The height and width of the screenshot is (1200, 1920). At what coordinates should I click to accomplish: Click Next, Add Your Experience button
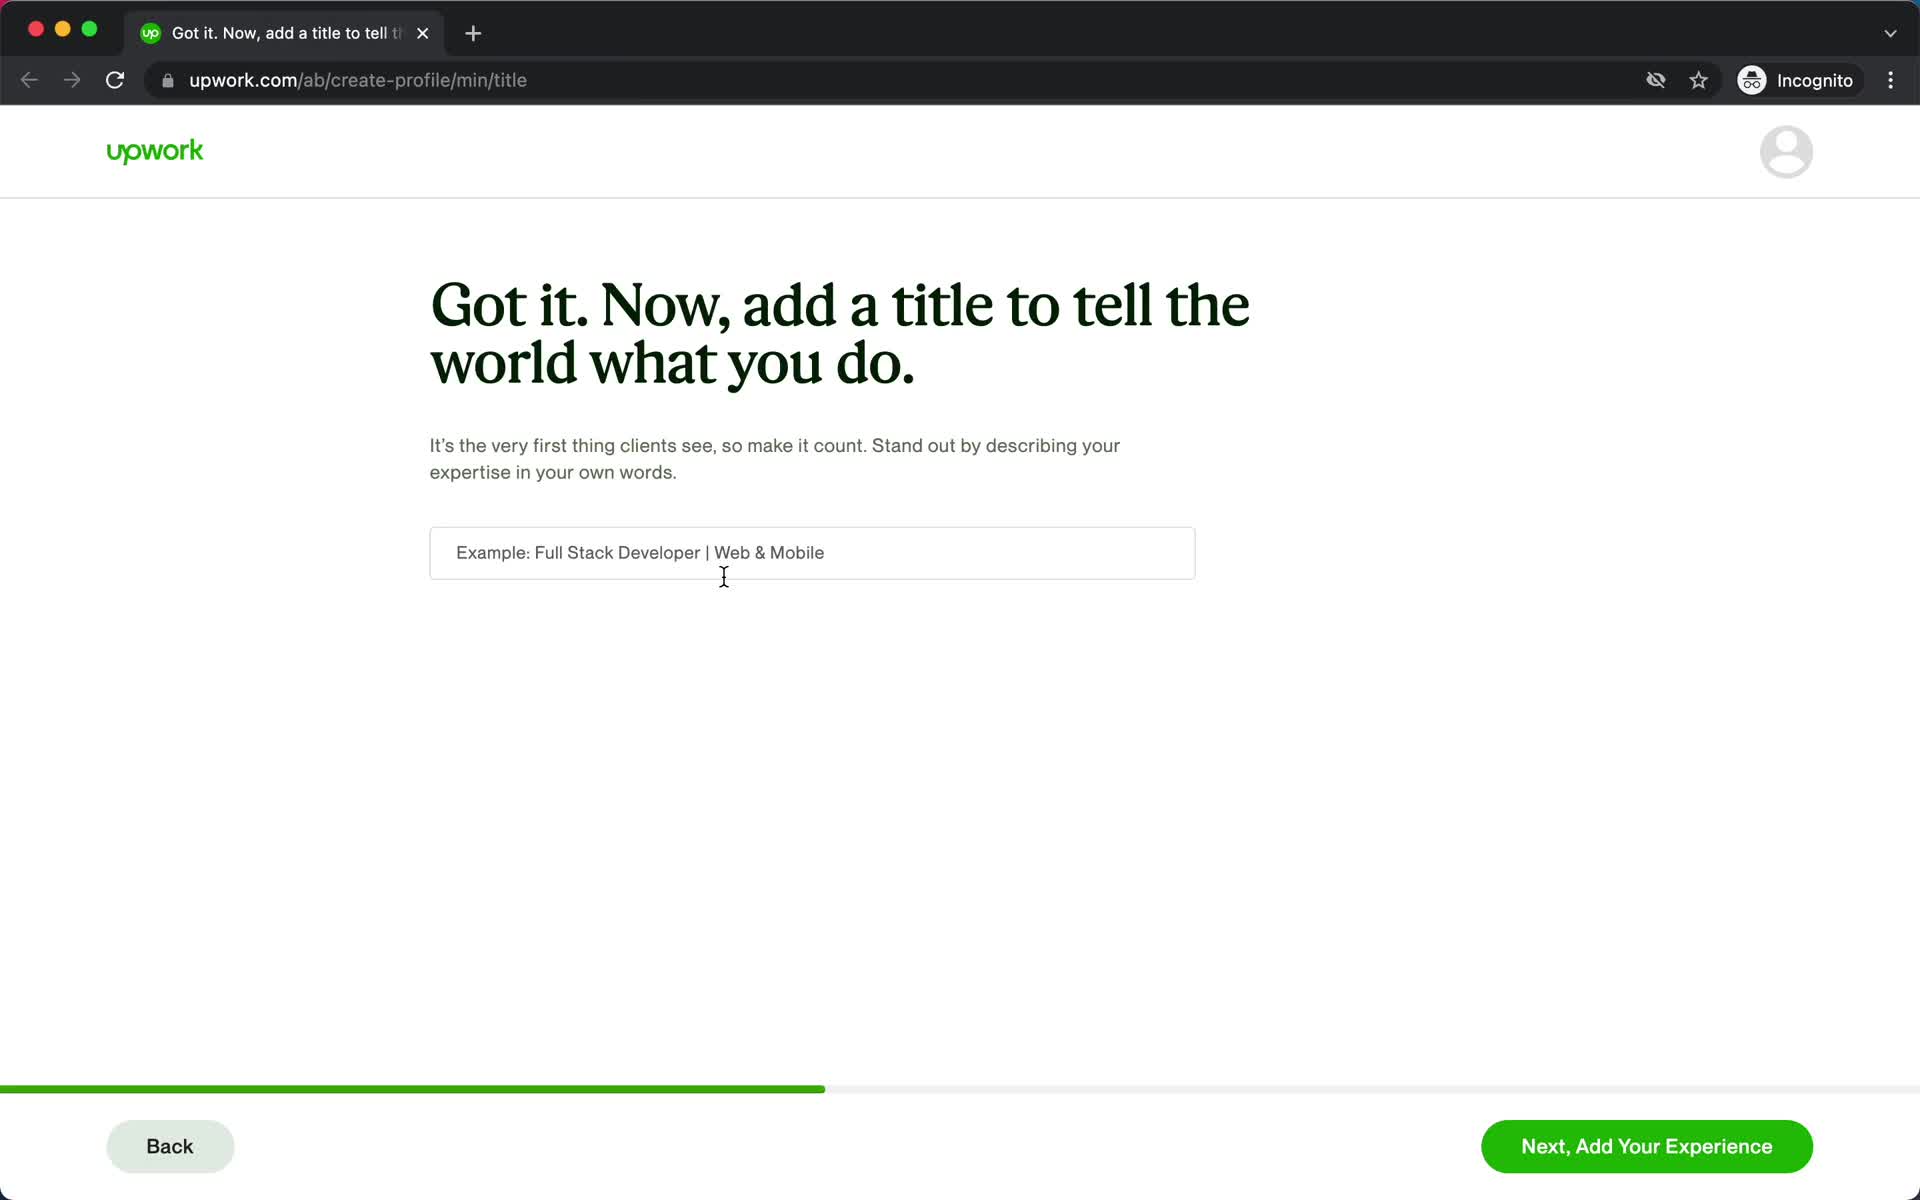pyautogui.click(x=1646, y=1146)
